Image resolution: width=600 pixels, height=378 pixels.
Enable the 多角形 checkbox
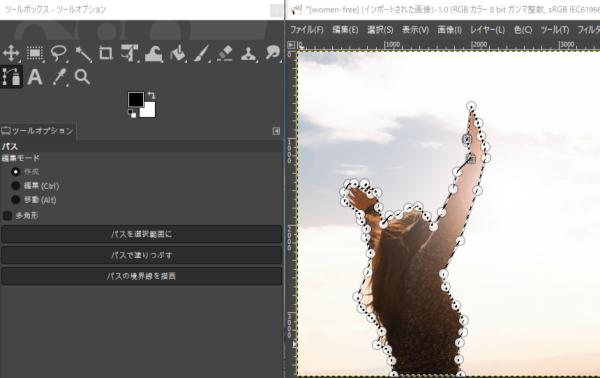(7, 216)
